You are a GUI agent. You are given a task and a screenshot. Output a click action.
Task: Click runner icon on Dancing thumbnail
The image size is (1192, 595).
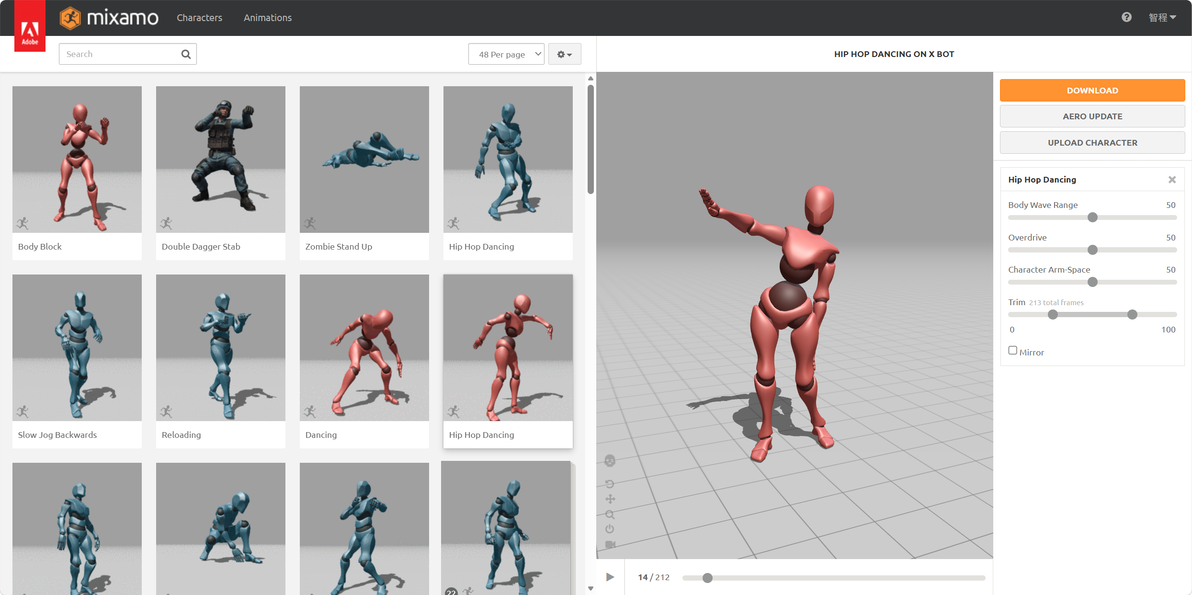309,412
